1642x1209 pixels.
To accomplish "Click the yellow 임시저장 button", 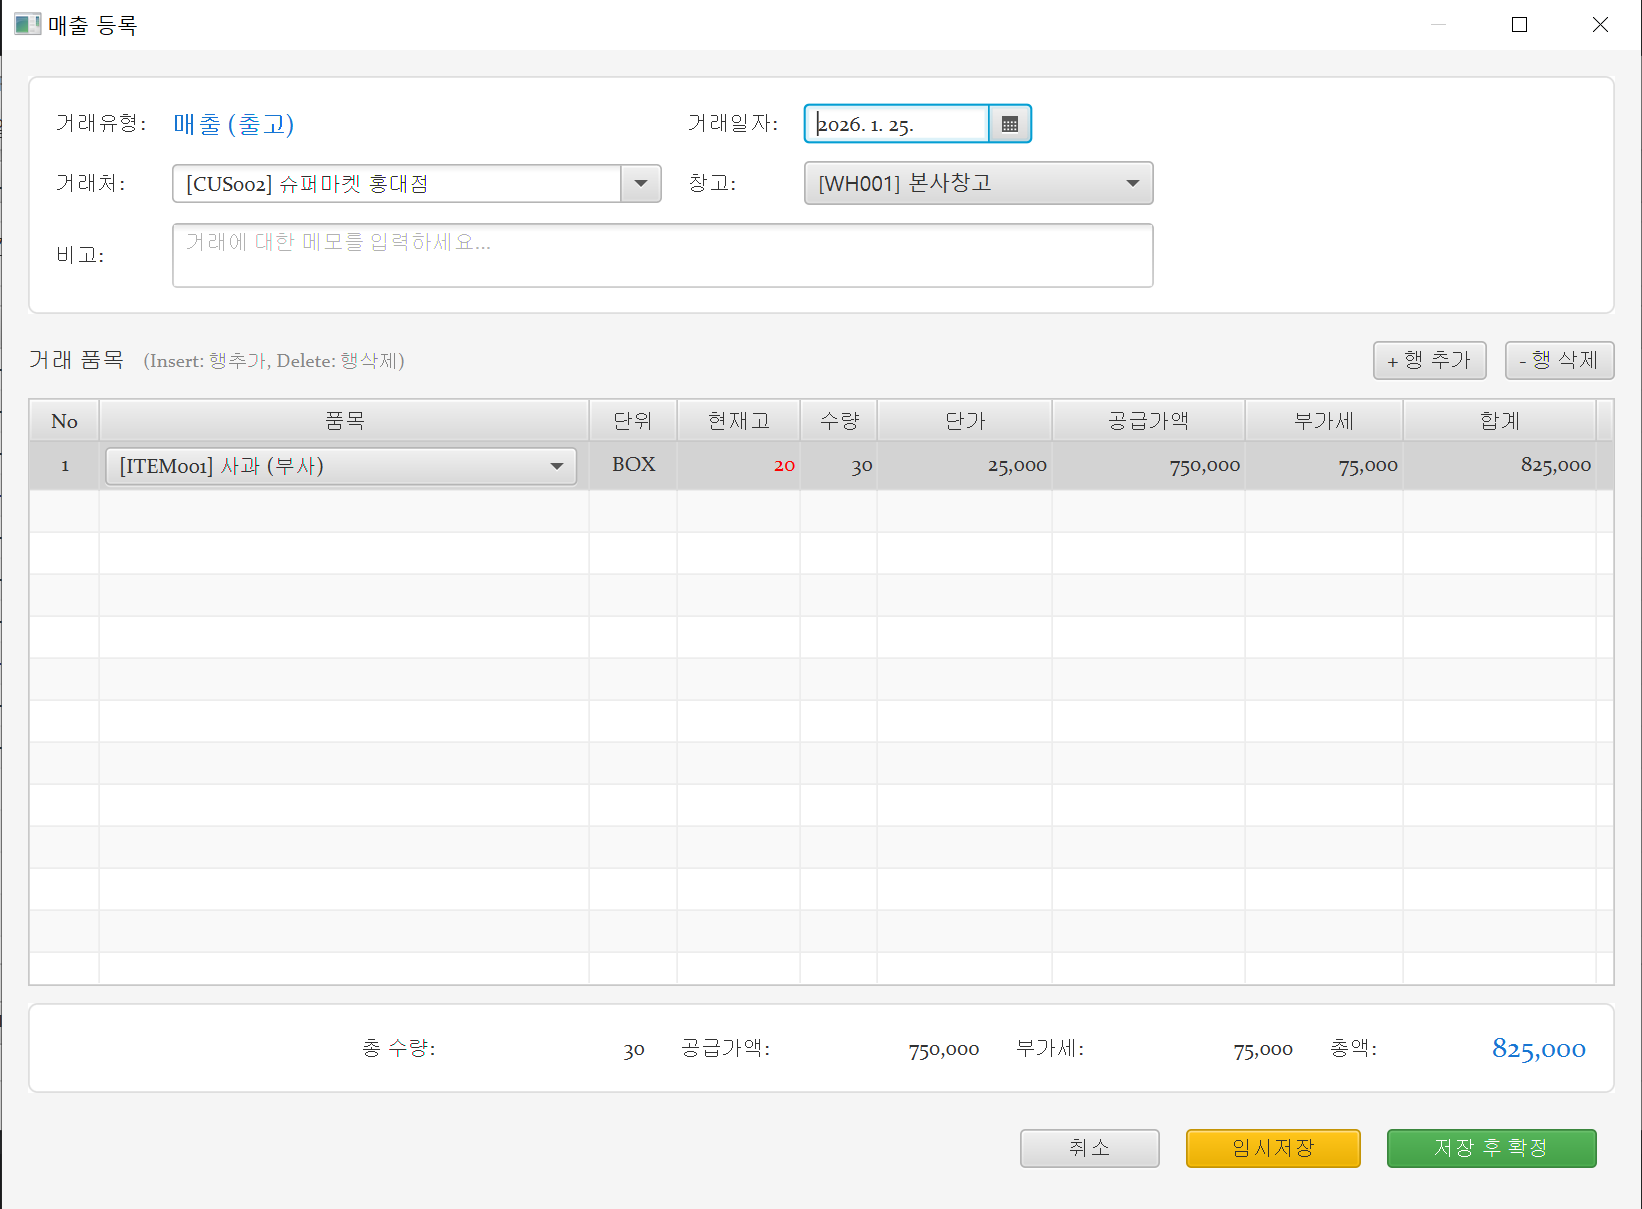I will 1273,1148.
